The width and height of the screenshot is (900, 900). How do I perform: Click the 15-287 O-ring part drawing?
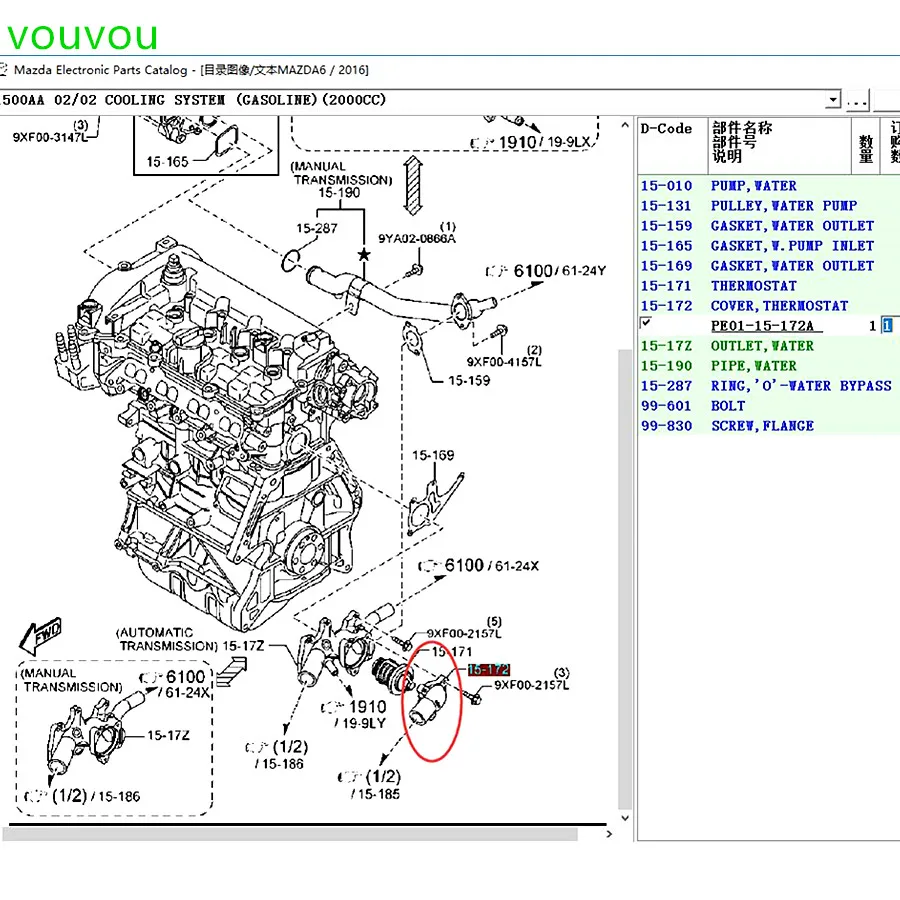tap(290, 261)
